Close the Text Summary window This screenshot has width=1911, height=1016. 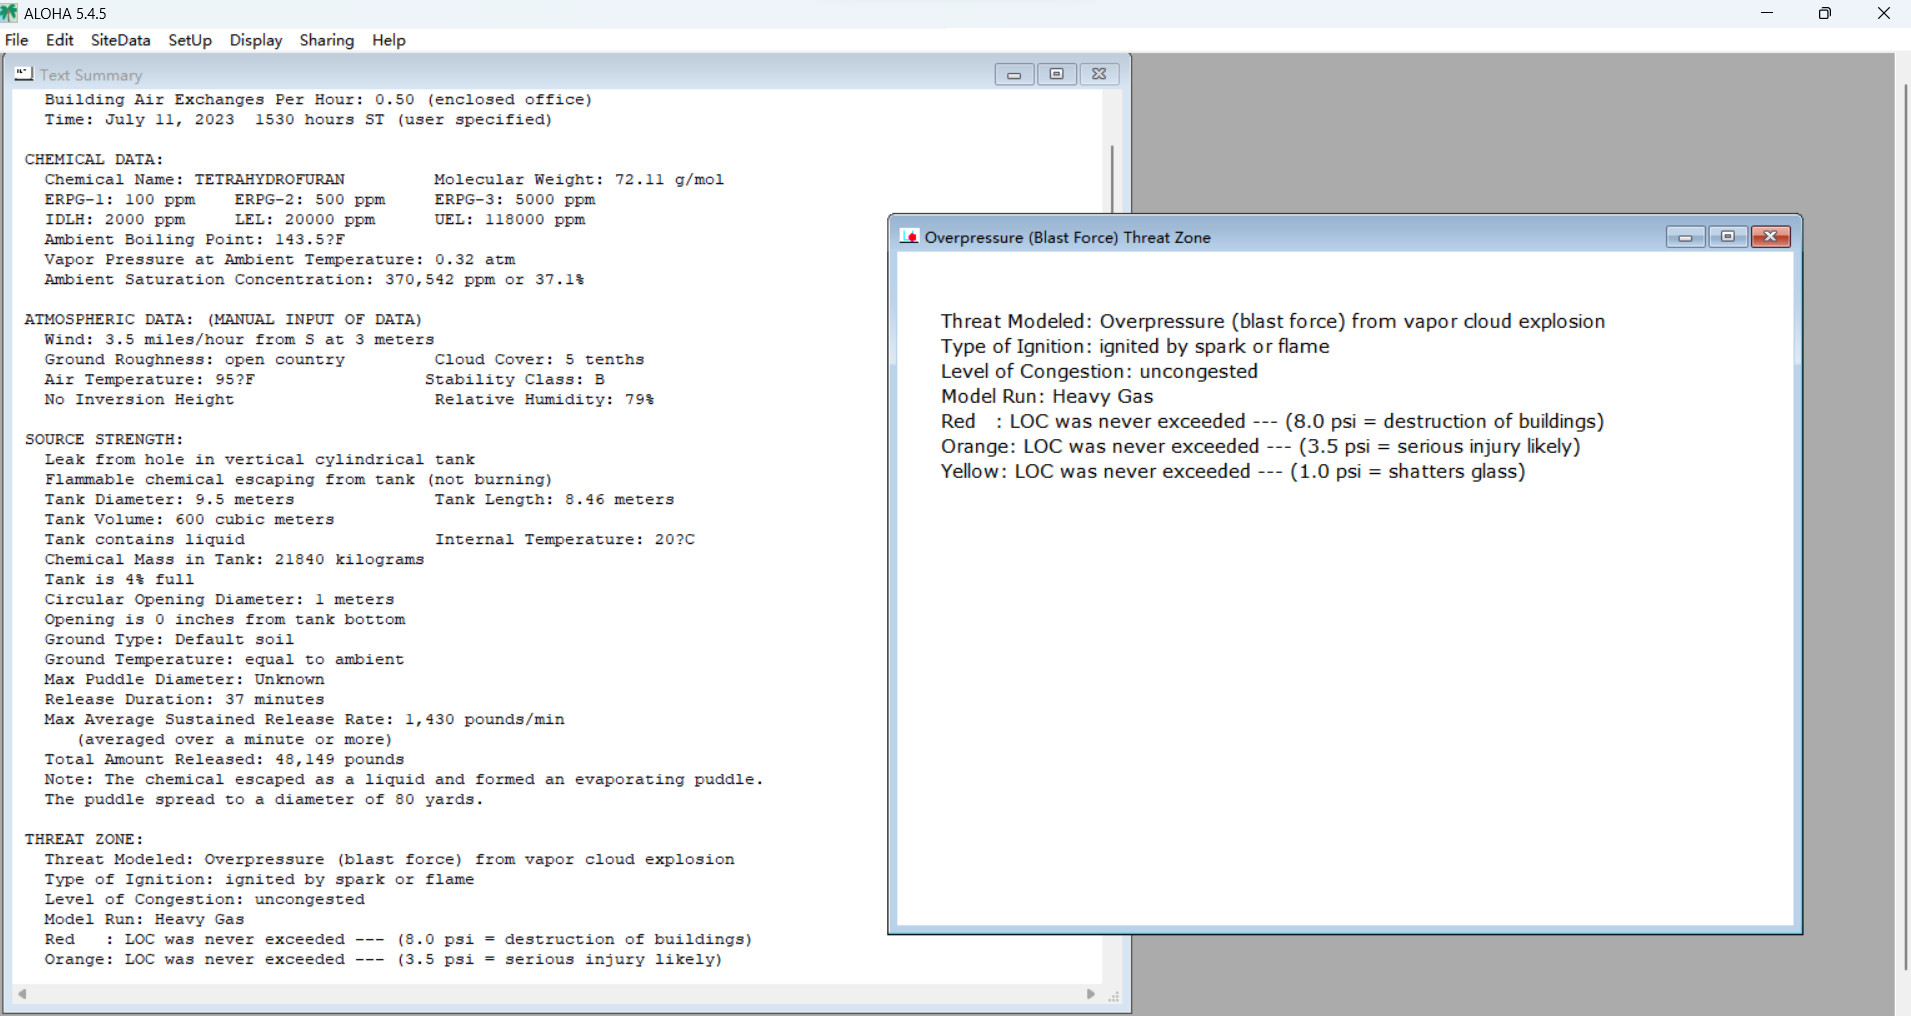click(x=1099, y=74)
